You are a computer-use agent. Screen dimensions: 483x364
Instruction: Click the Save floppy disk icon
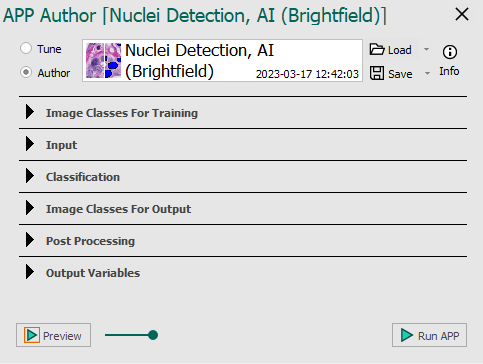(377, 73)
